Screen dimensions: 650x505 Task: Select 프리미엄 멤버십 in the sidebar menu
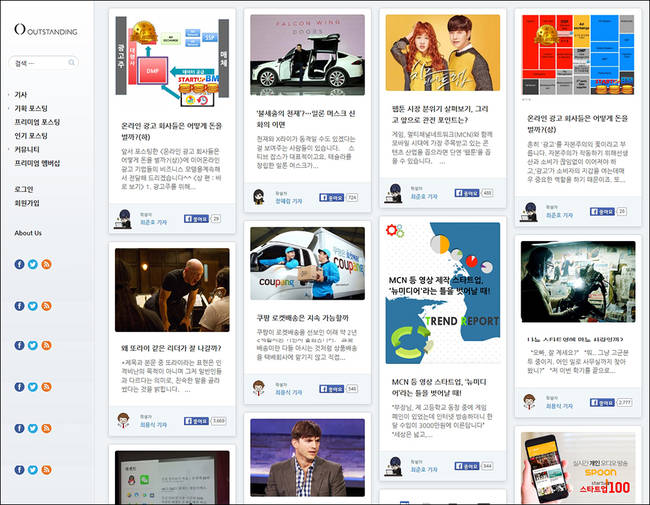[37, 162]
